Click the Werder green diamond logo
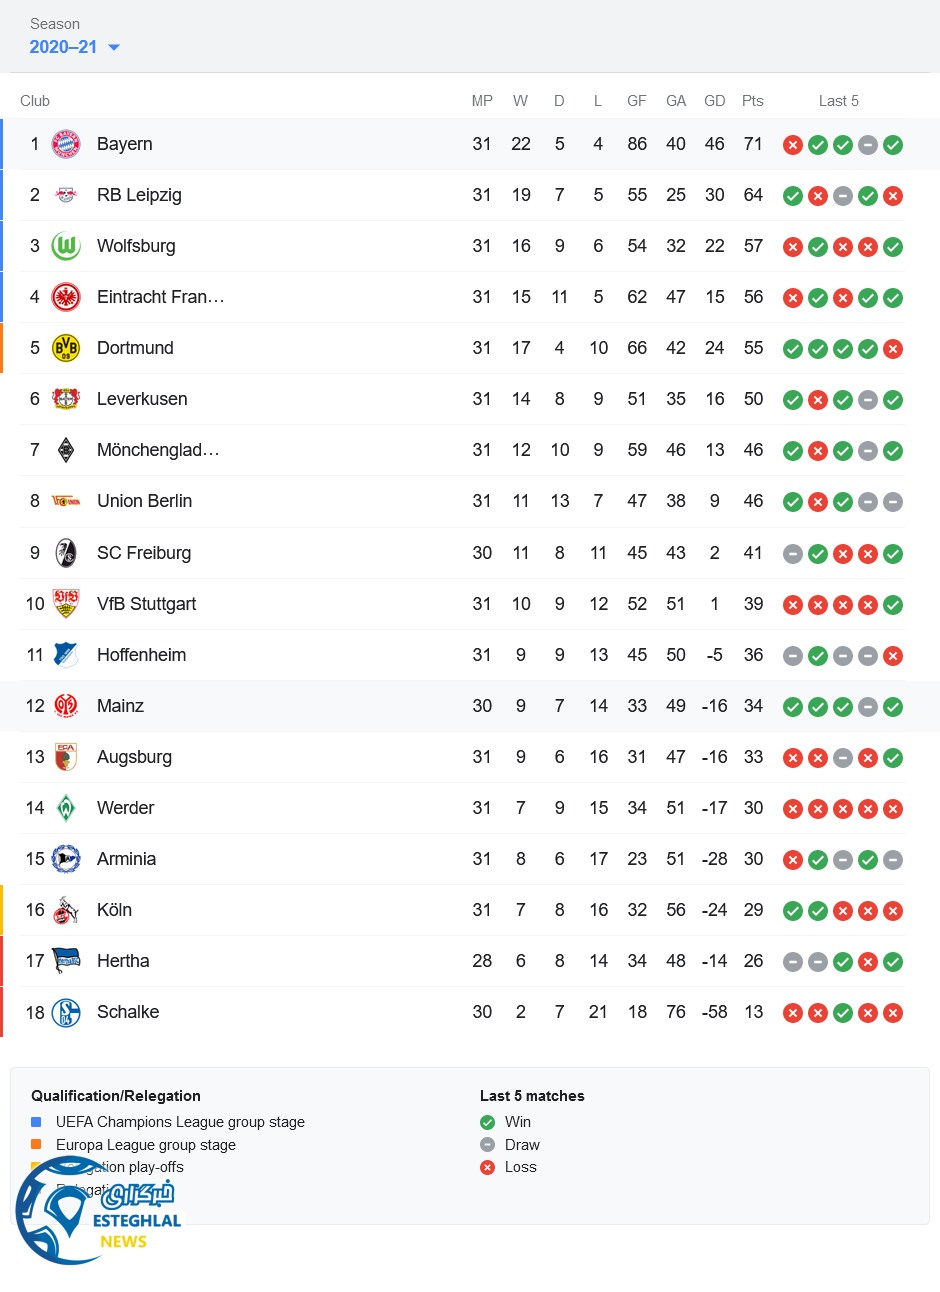Screen dimensions: 940x1292 click(x=66, y=808)
